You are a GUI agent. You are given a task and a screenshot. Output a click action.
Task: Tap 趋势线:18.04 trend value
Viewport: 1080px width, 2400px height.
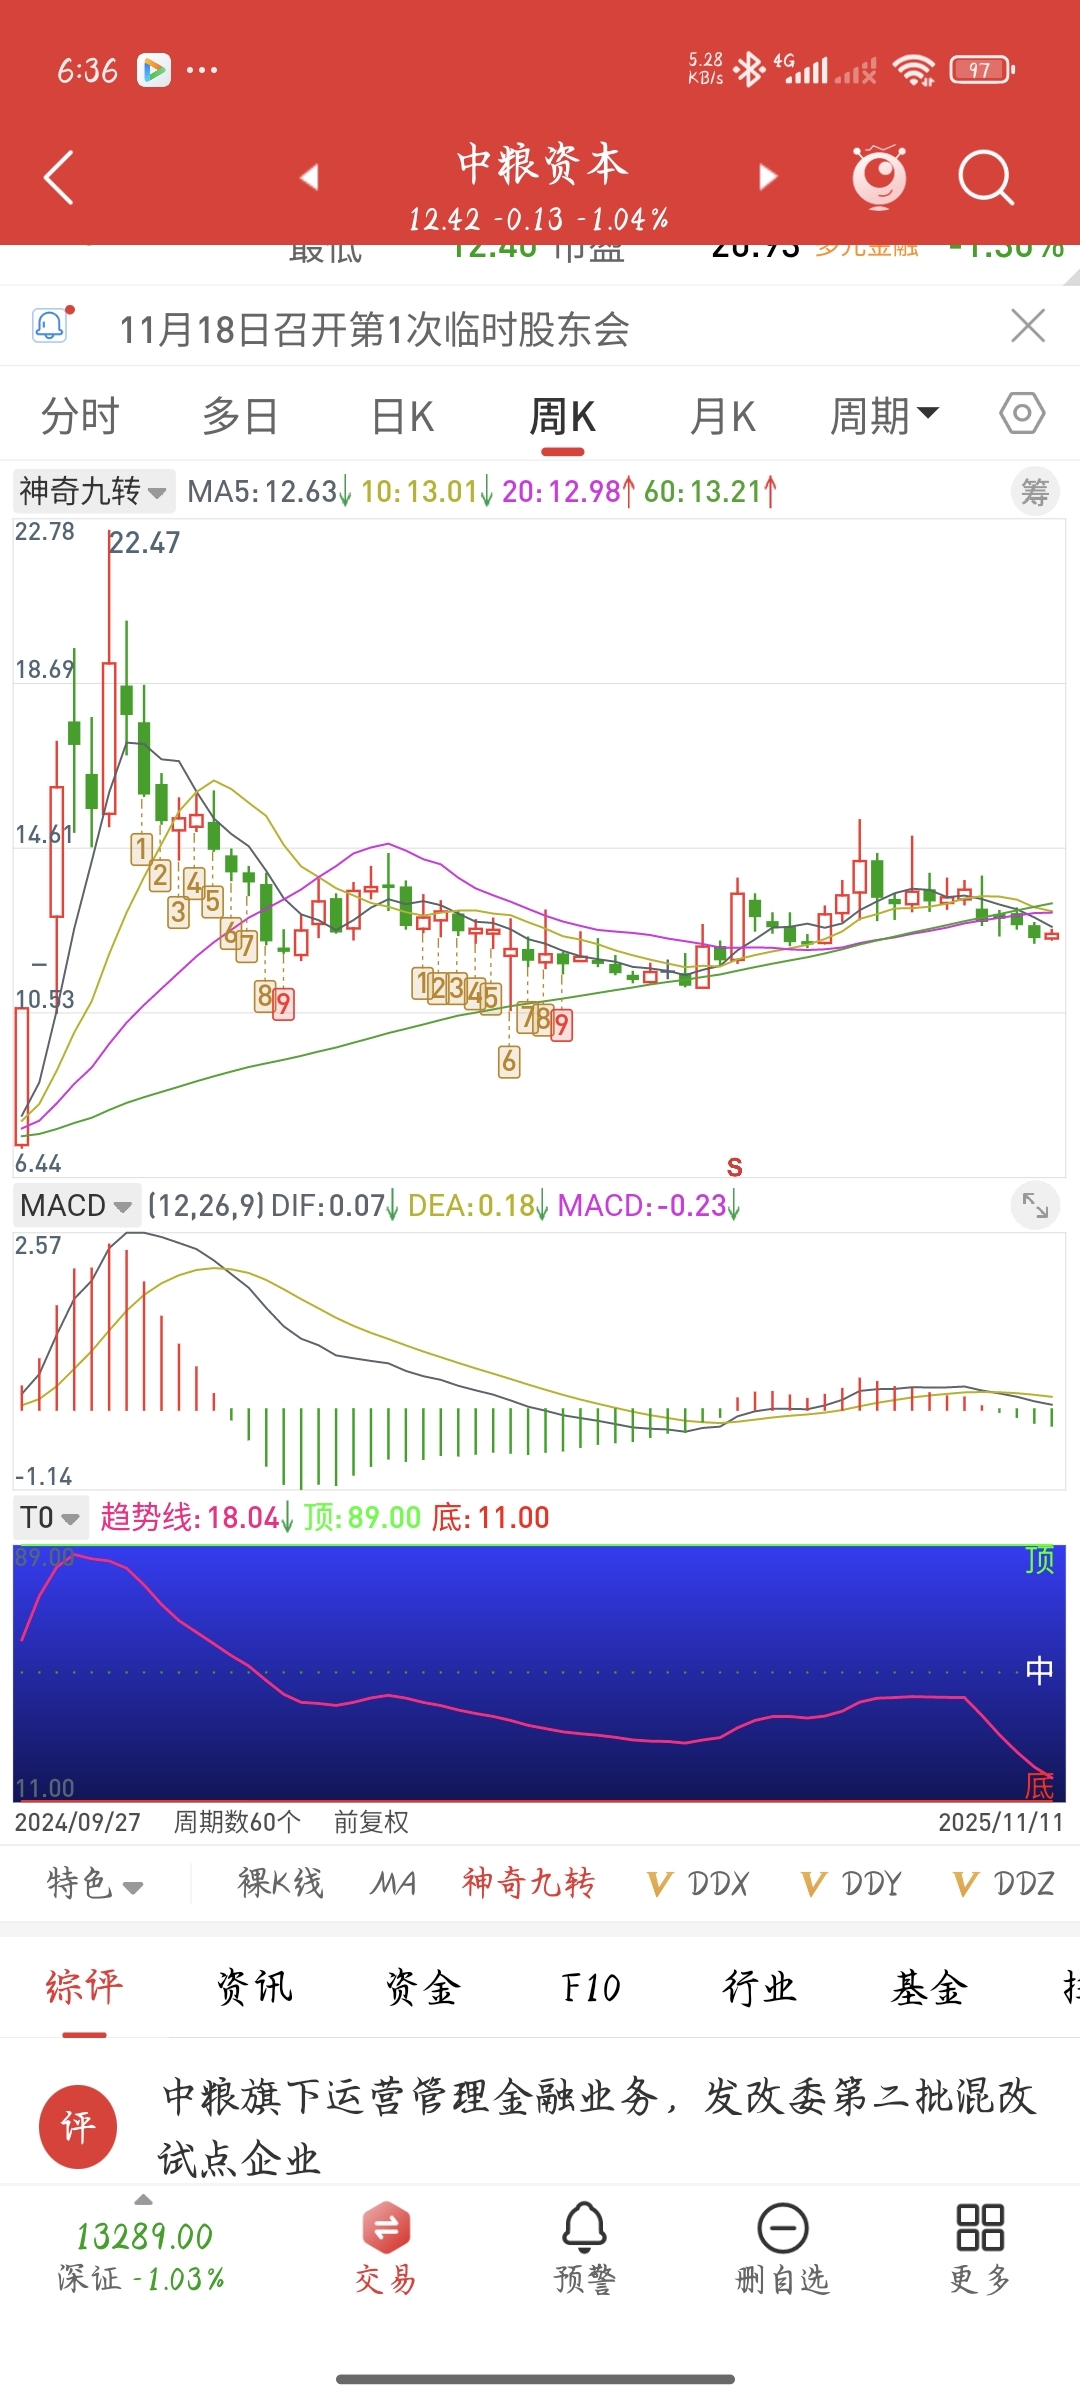tap(196, 1518)
